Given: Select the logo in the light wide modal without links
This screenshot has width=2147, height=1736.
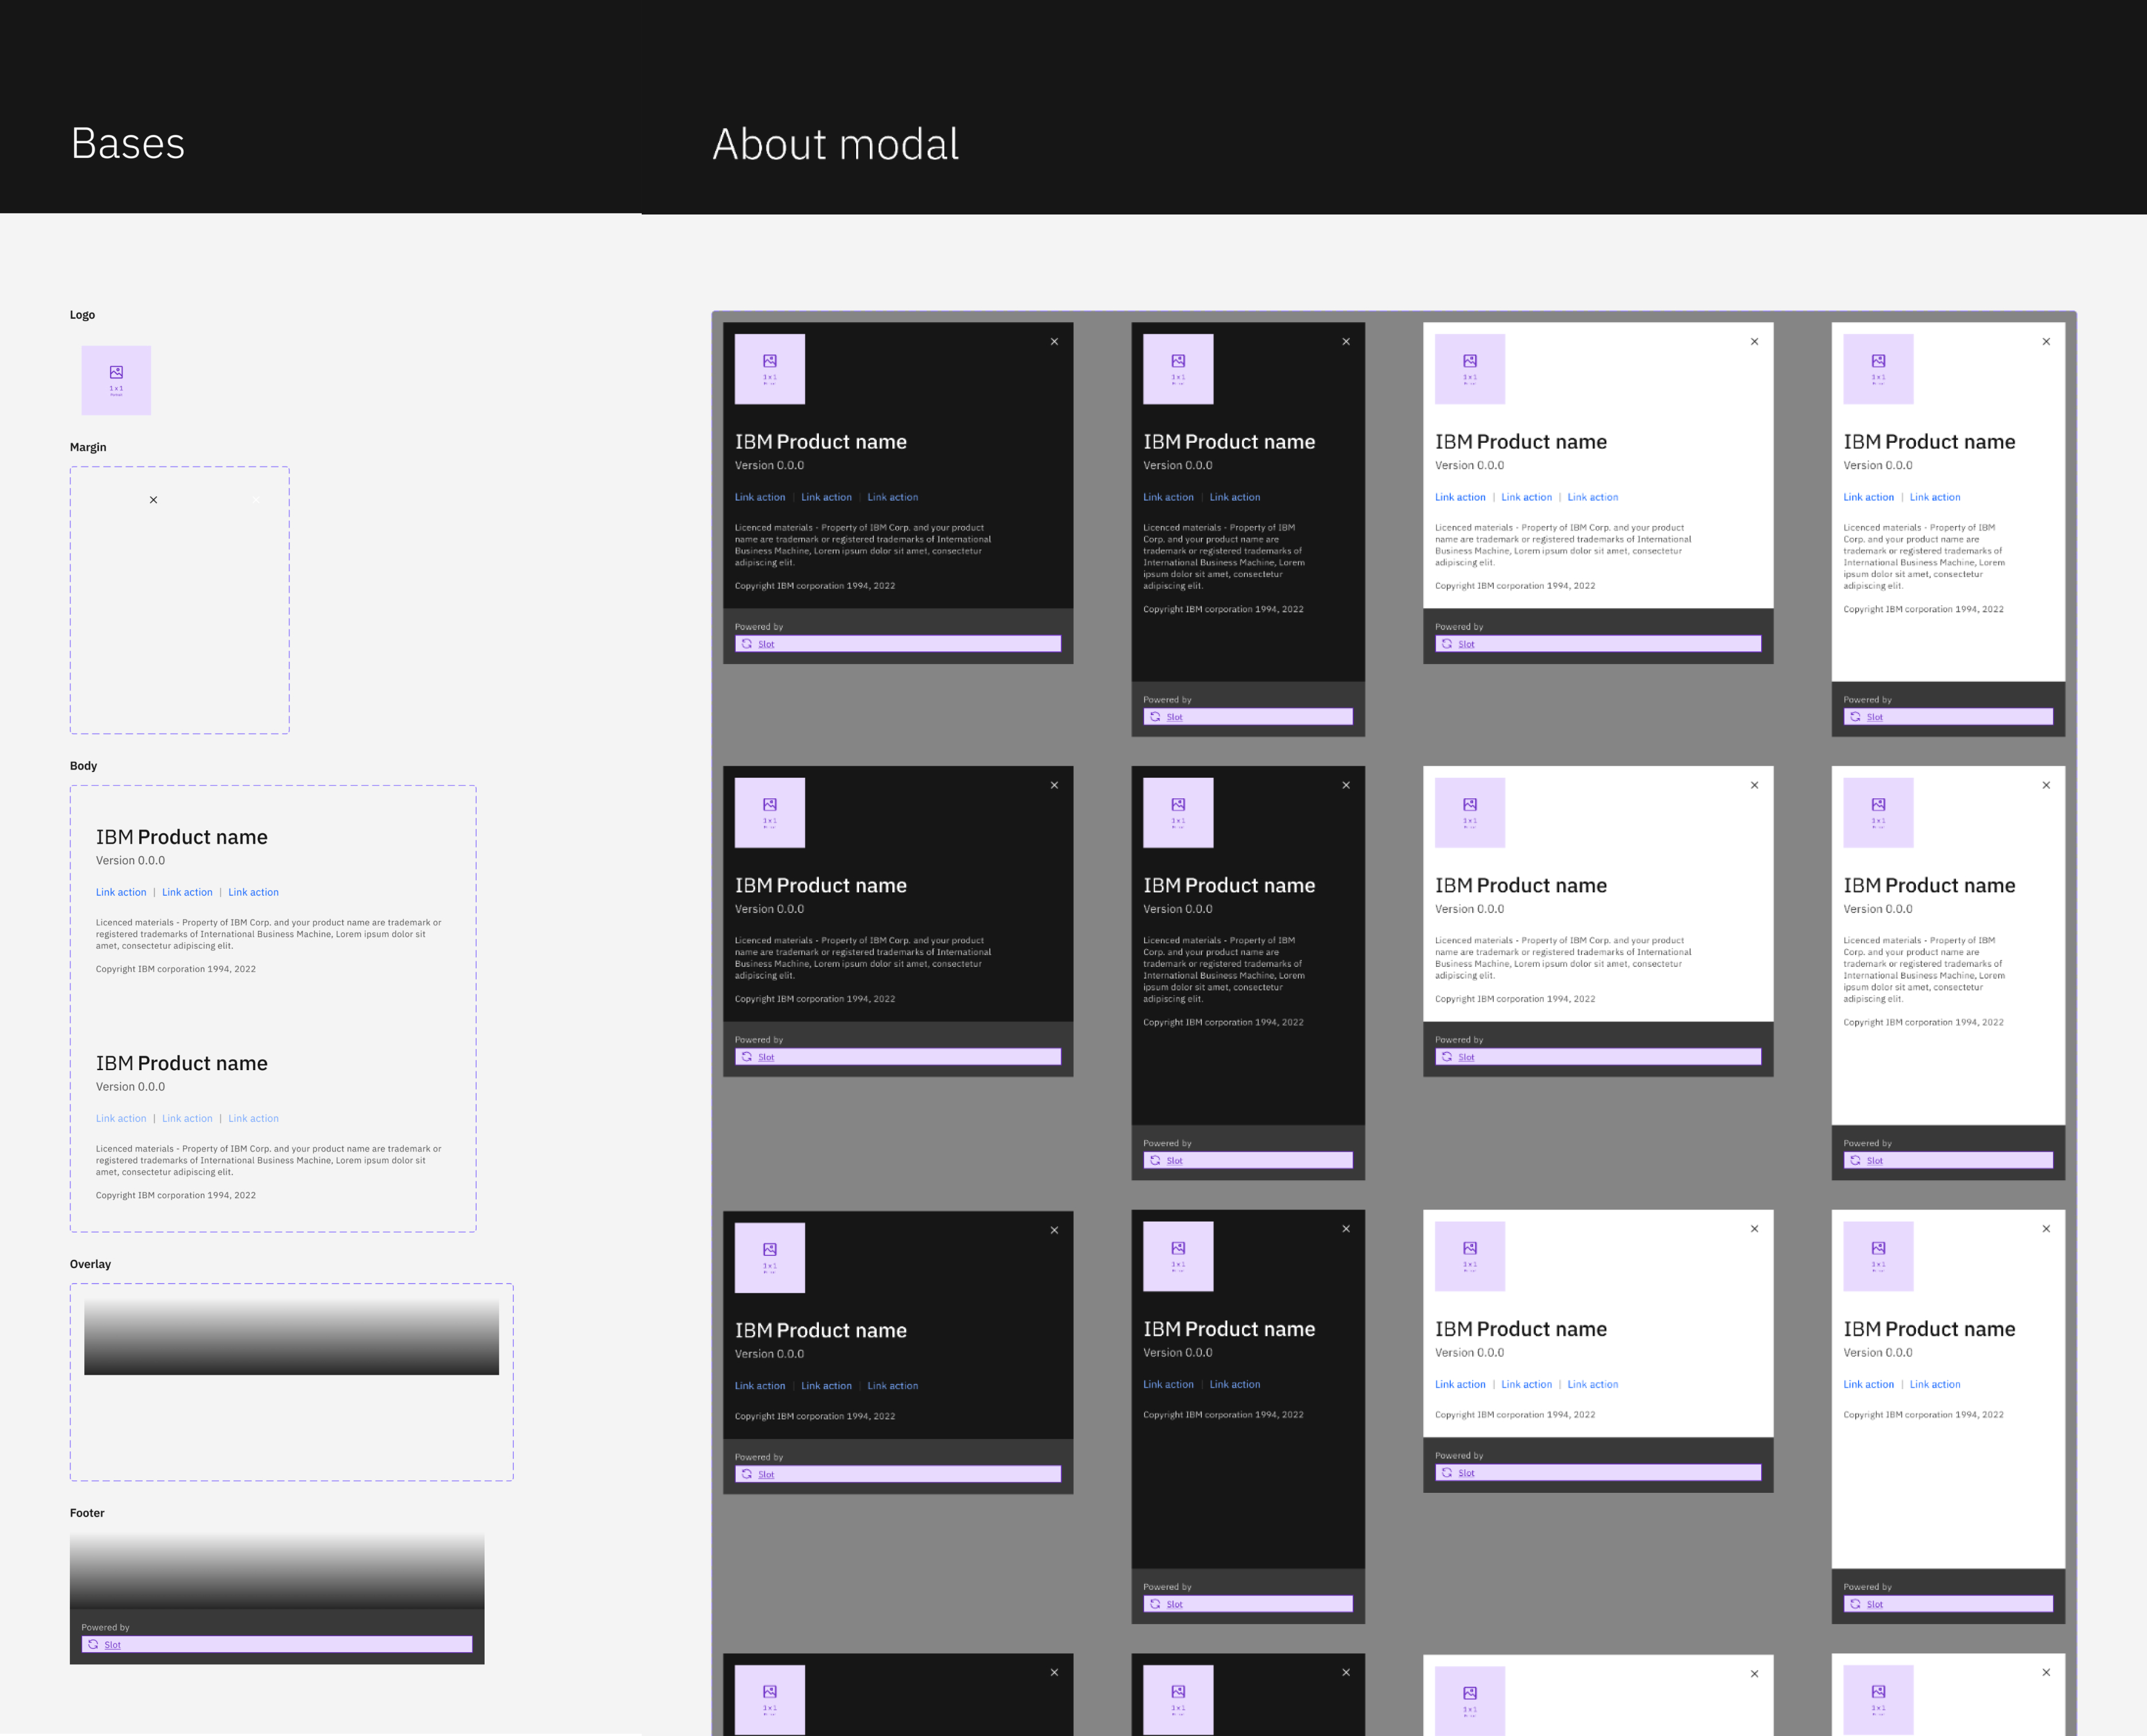Looking at the screenshot, I should click(x=1470, y=813).
